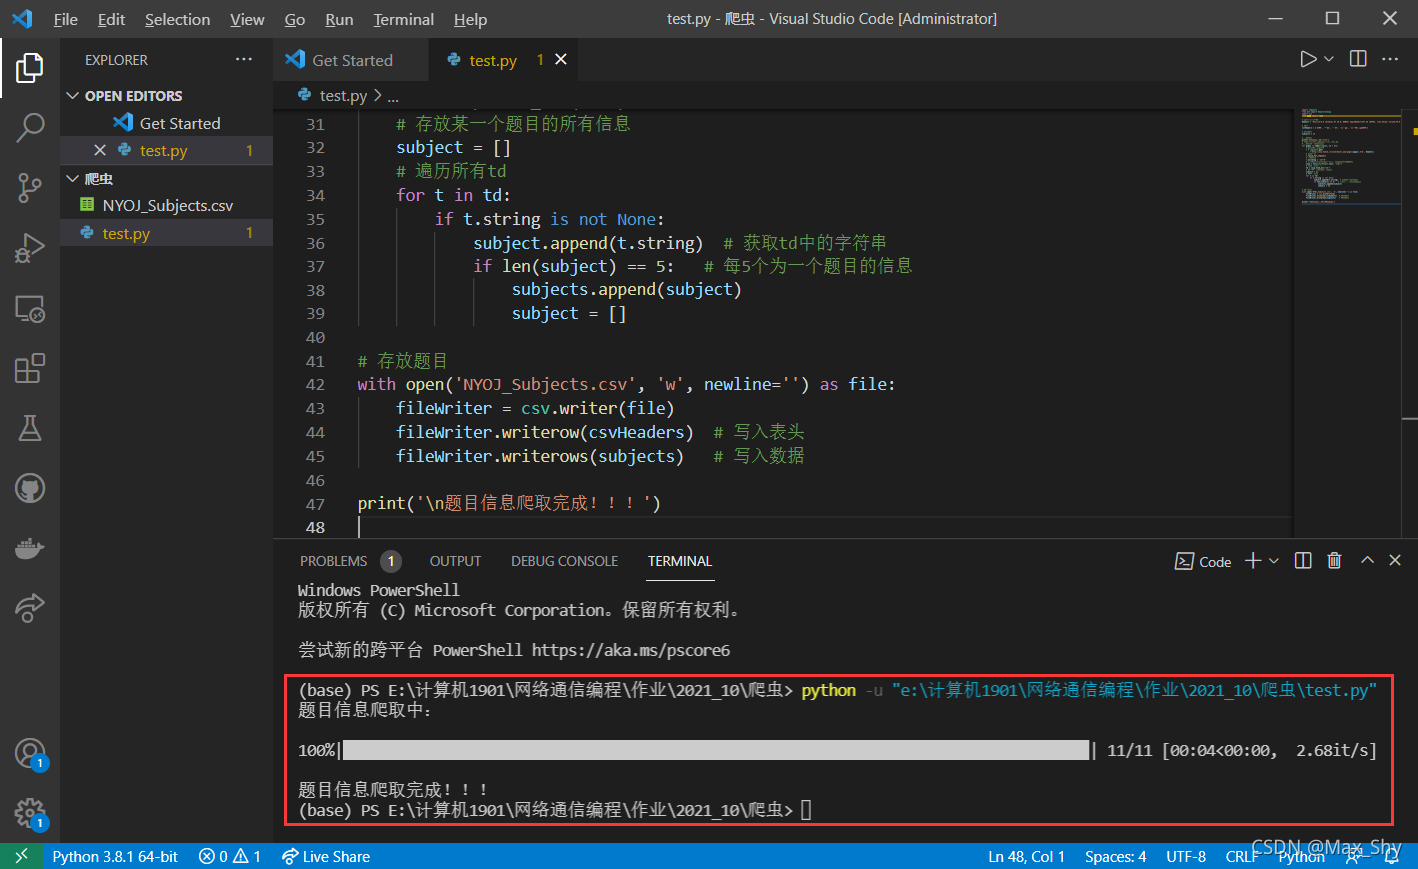Image resolution: width=1418 pixels, height=869 pixels.
Task: Select the Code terminal instance
Action: coord(1203,561)
